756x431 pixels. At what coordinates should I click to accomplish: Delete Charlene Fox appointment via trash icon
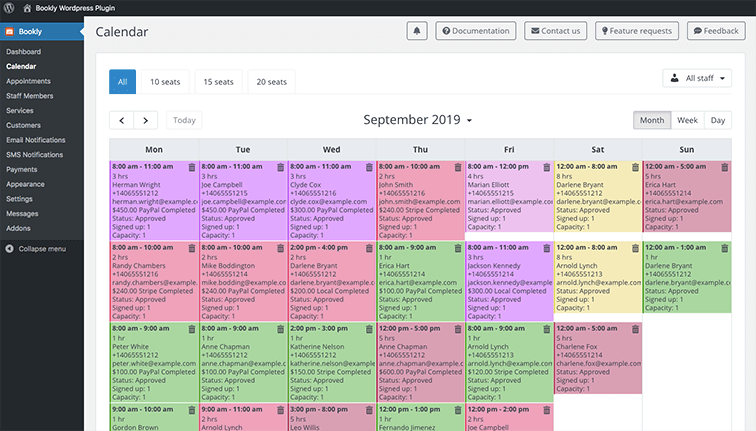click(635, 329)
